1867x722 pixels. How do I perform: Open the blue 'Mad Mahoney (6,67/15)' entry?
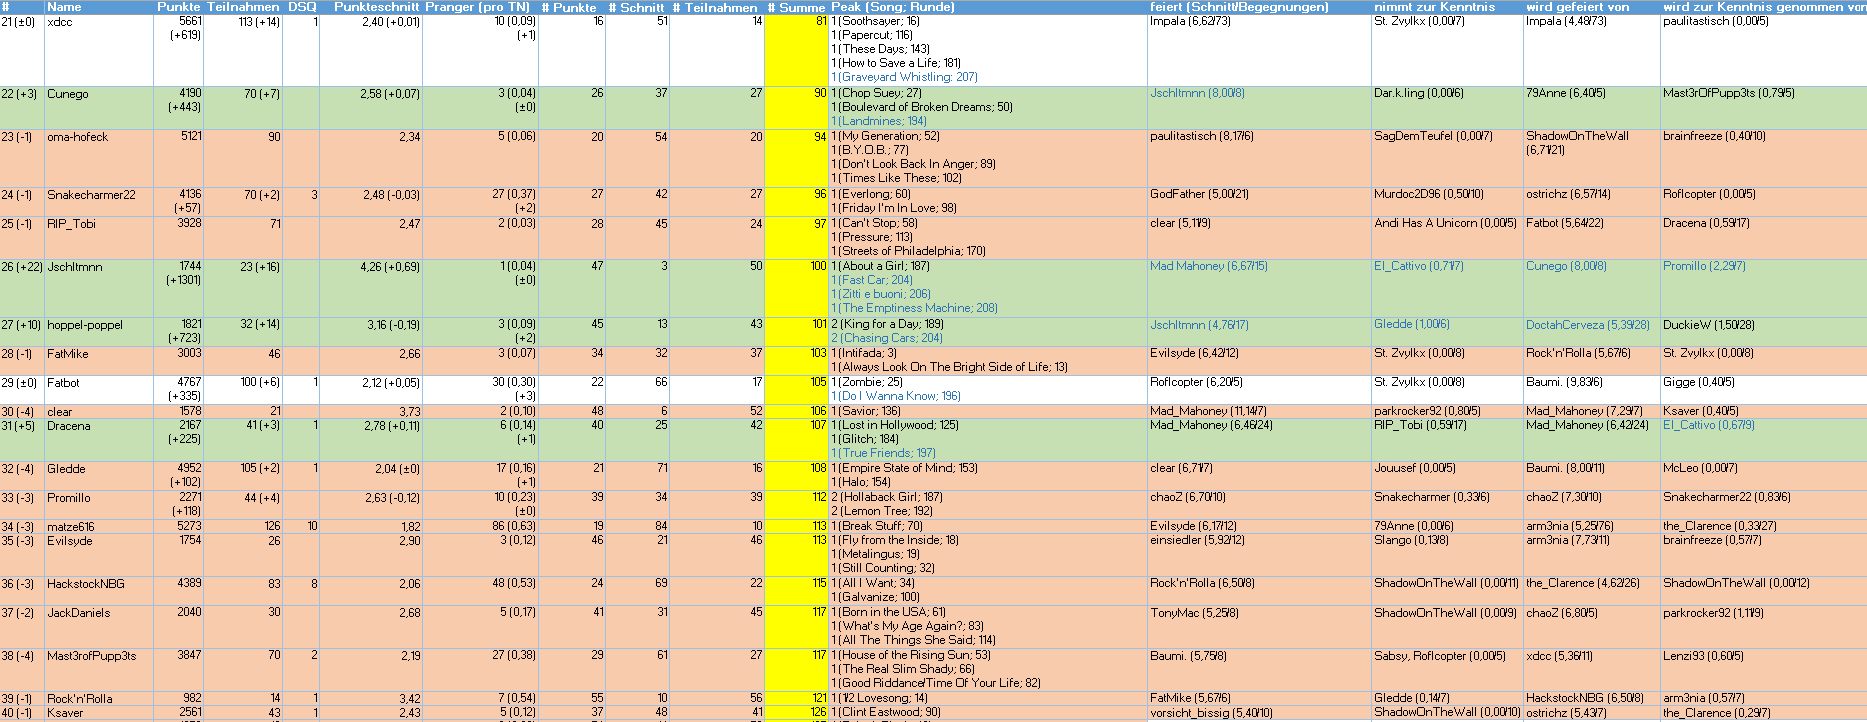coord(1208,266)
